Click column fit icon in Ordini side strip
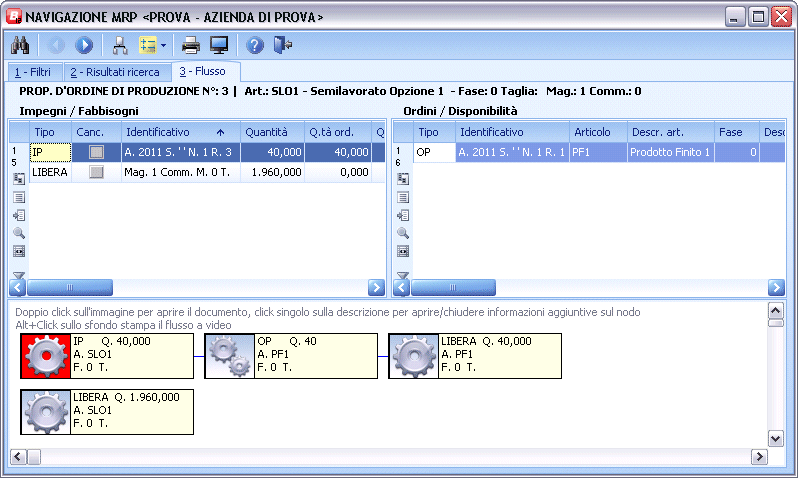798x478 pixels. click(x=403, y=251)
